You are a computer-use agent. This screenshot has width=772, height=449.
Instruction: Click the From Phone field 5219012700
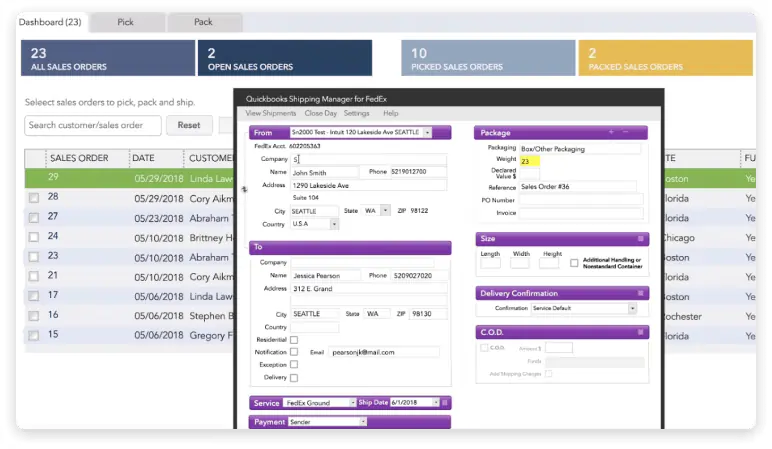click(x=418, y=172)
